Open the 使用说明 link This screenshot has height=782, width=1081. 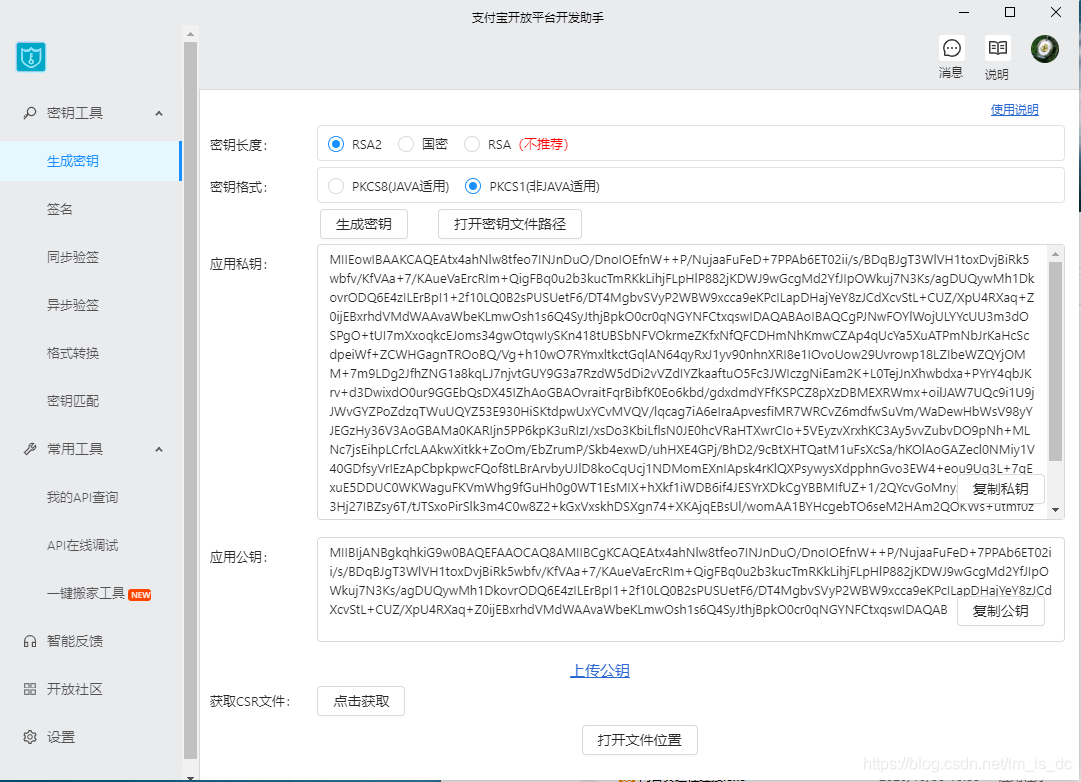[x=1014, y=110]
